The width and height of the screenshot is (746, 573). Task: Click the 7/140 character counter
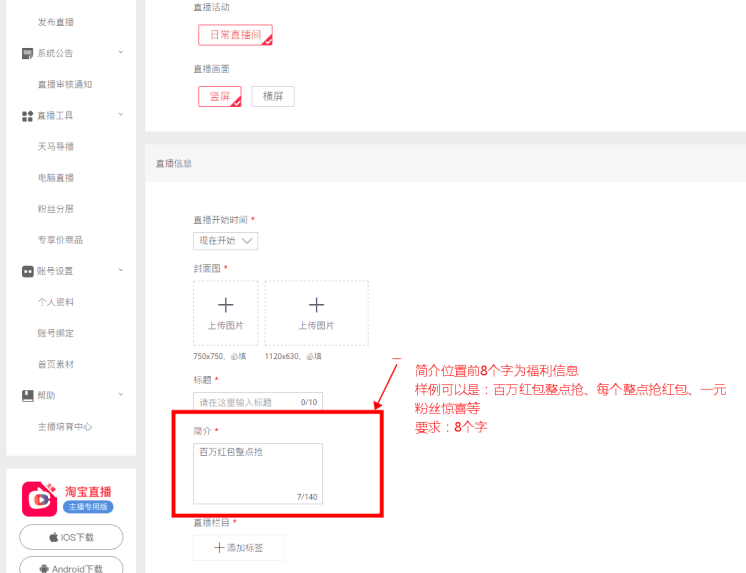(x=307, y=497)
